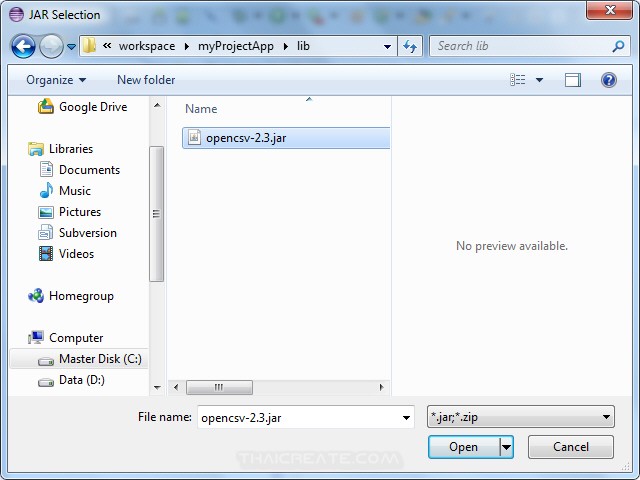Click the Pictures library icon
The image size is (640, 480).
coord(46,212)
